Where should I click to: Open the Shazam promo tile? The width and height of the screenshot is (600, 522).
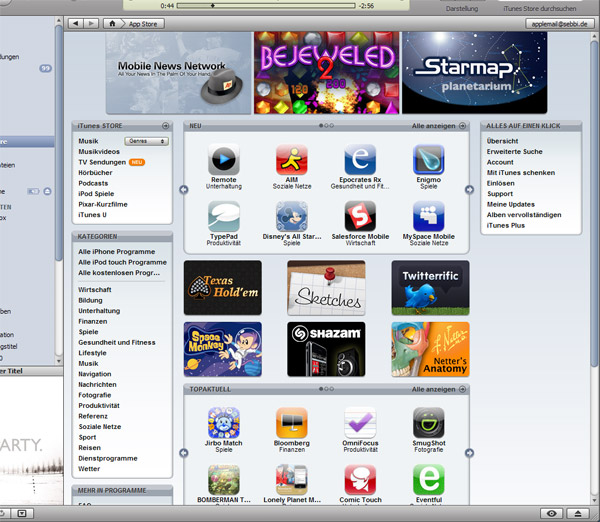pyautogui.click(x=326, y=348)
